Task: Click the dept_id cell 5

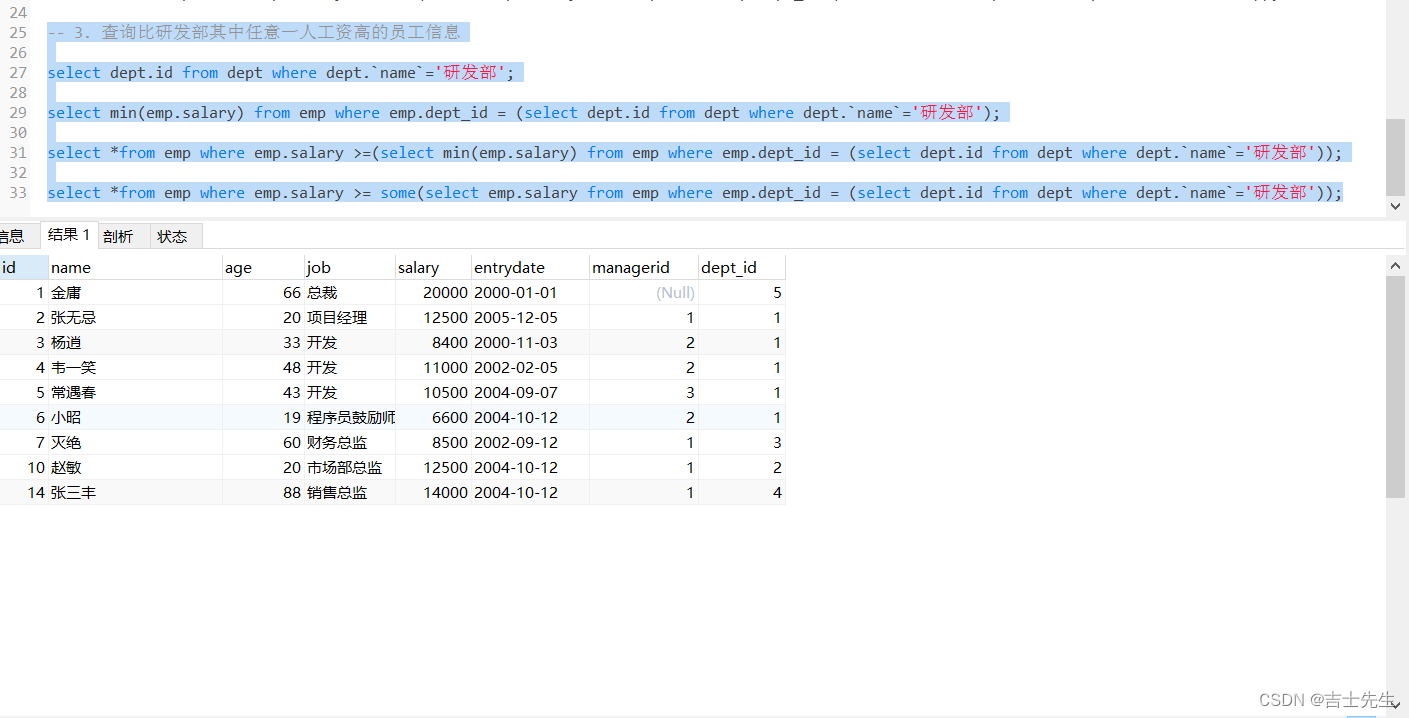Action: point(741,293)
